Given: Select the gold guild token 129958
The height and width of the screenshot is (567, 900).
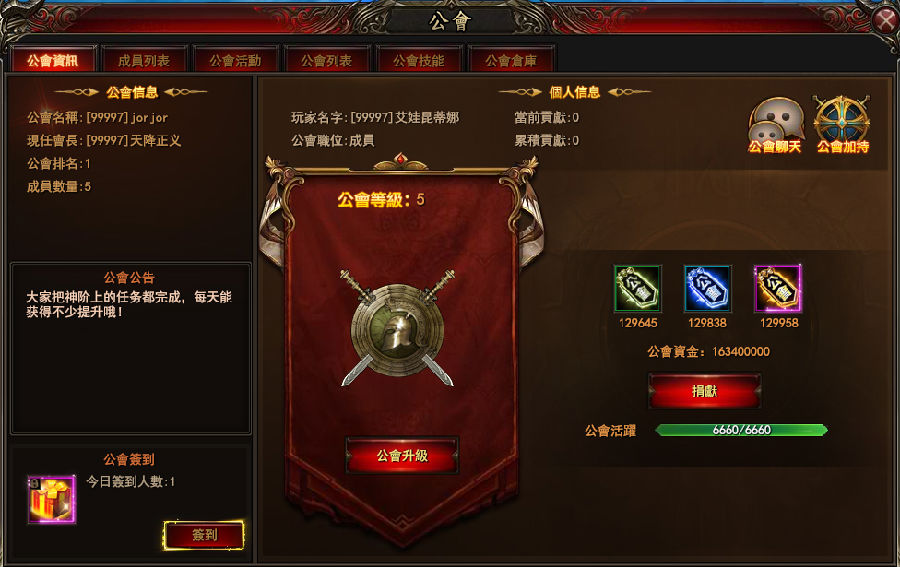Looking at the screenshot, I should click(778, 289).
